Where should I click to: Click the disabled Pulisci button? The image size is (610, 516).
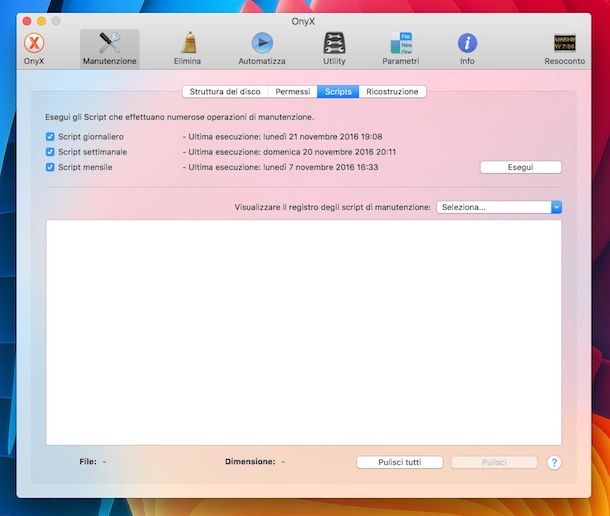click(494, 462)
